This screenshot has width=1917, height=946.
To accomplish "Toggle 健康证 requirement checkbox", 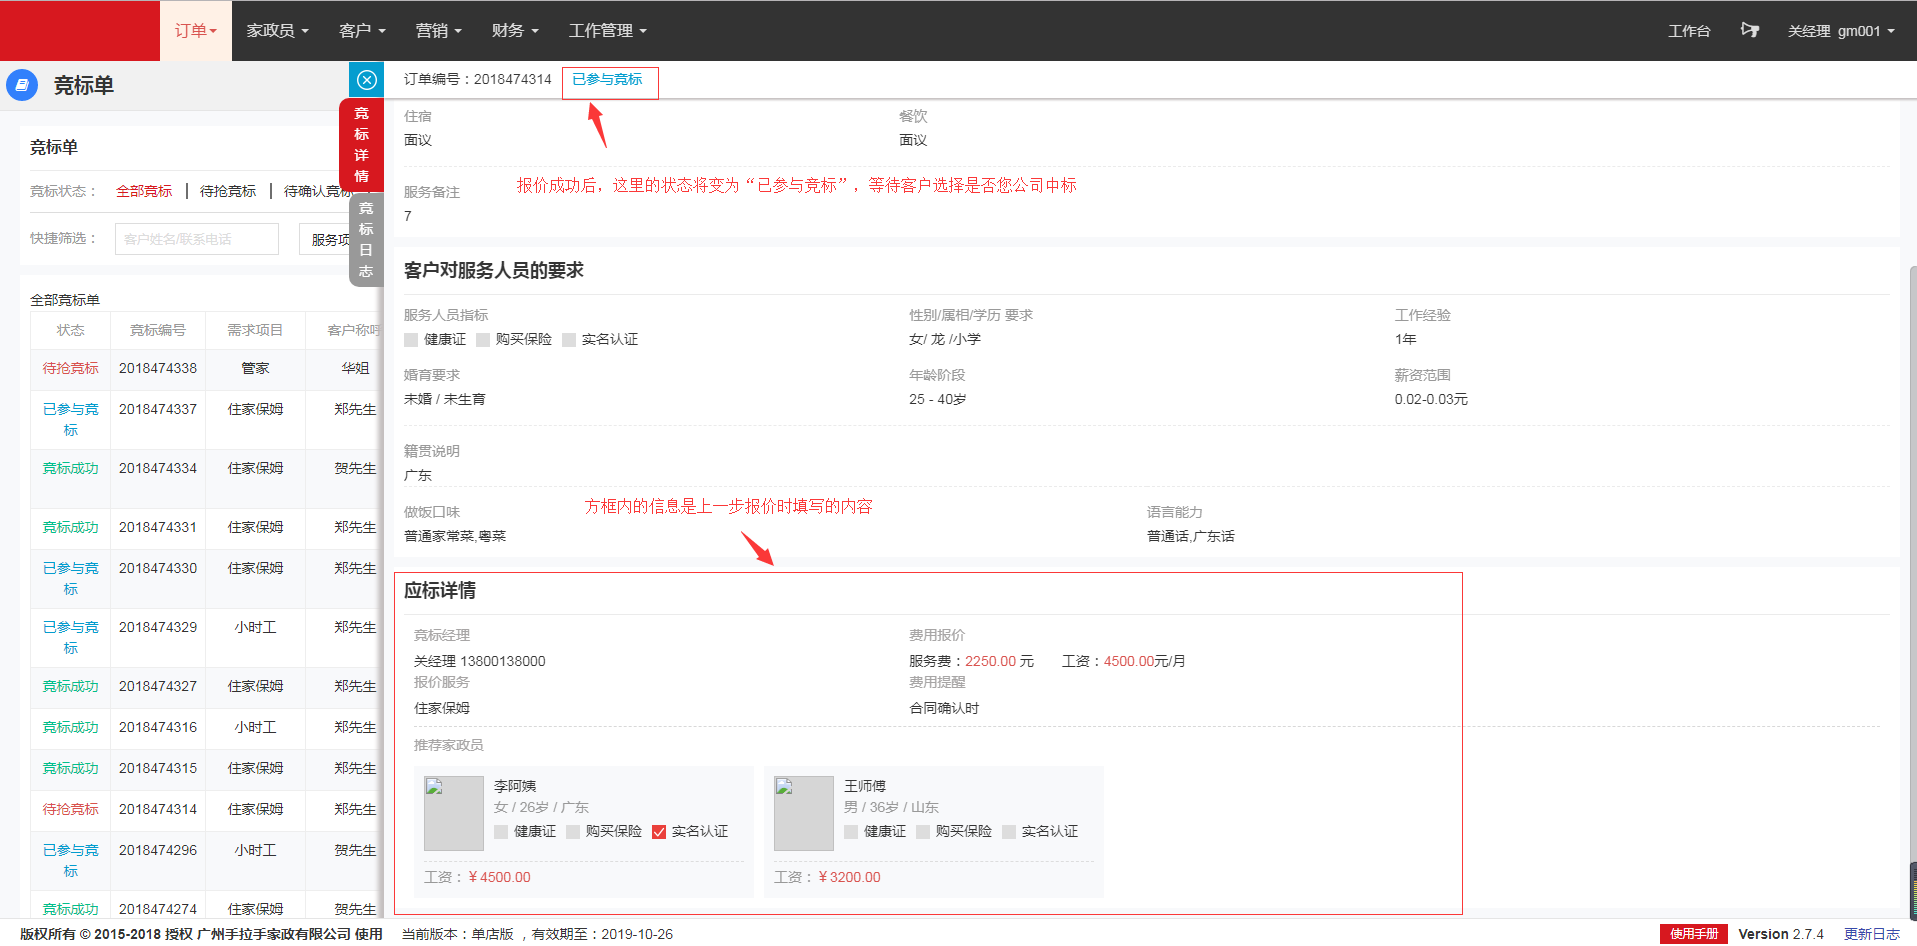I will 411,340.
